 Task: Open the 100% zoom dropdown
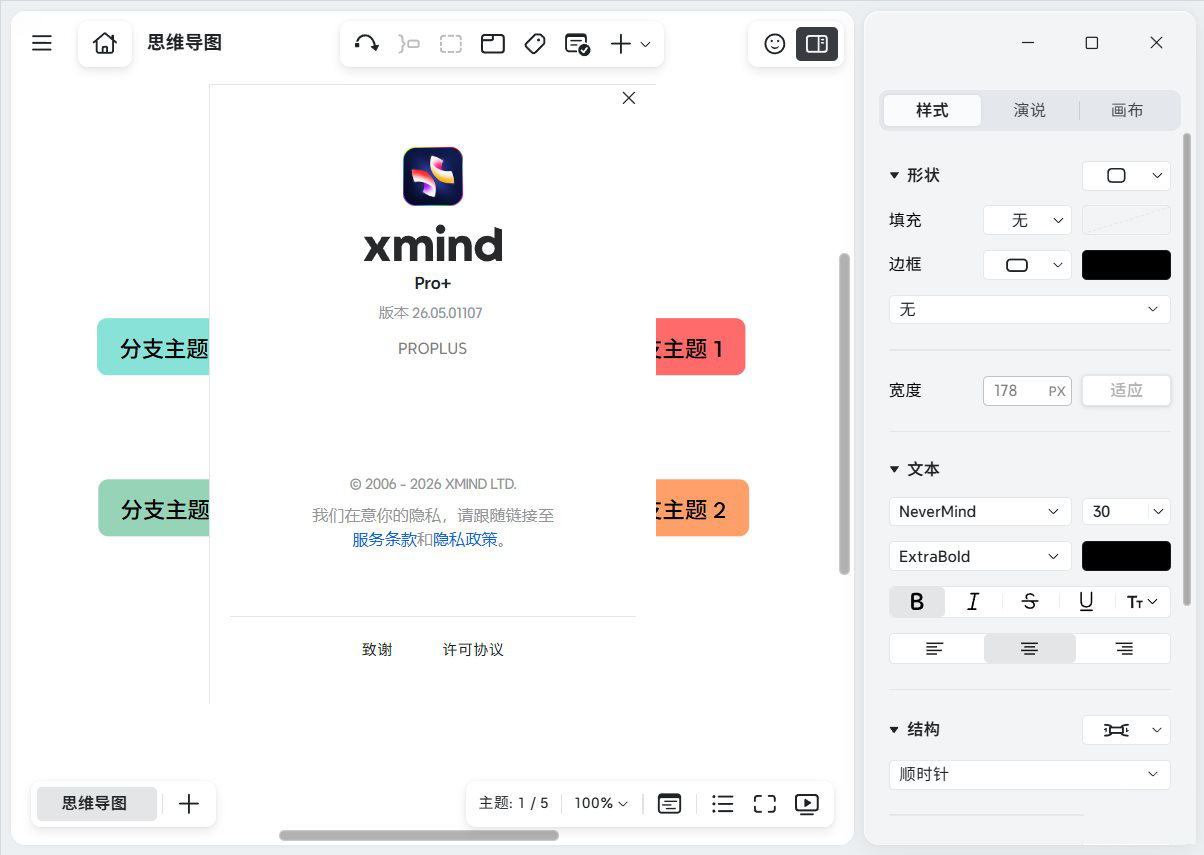tap(601, 803)
